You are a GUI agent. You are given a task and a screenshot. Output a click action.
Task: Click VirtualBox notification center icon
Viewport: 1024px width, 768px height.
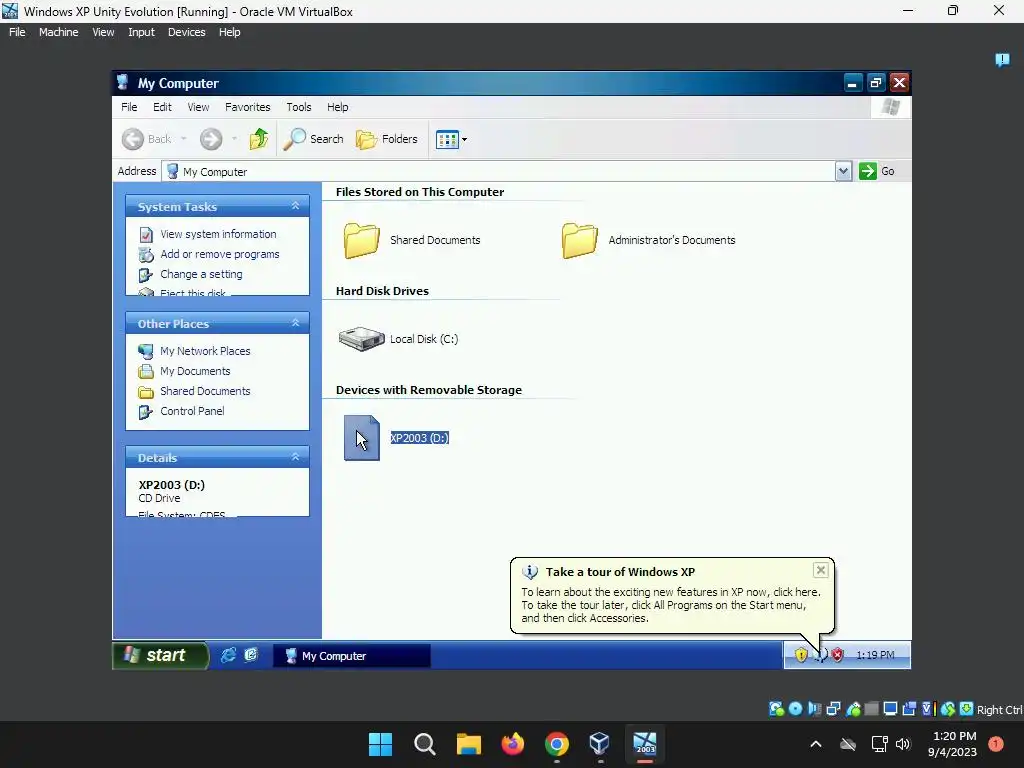click(x=1002, y=60)
